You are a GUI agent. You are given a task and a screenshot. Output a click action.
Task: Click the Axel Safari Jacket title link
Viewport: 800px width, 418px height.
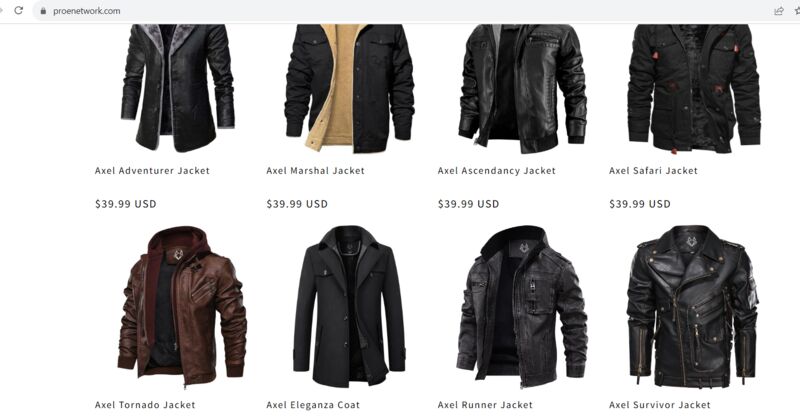653,170
